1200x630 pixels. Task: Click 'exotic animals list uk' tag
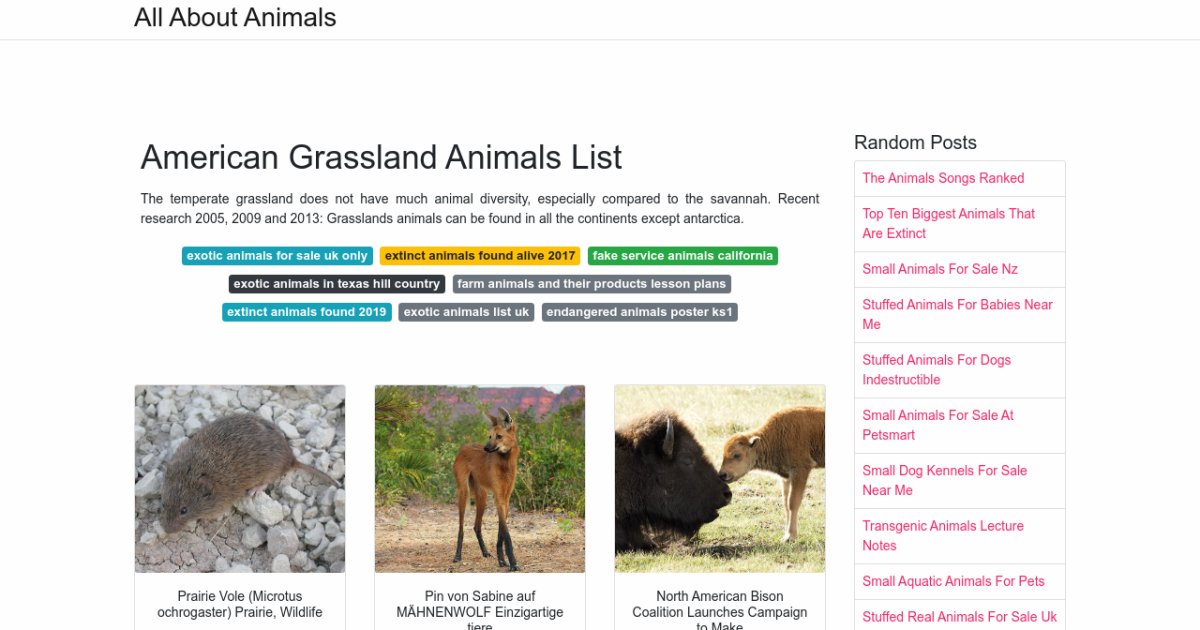coord(466,312)
